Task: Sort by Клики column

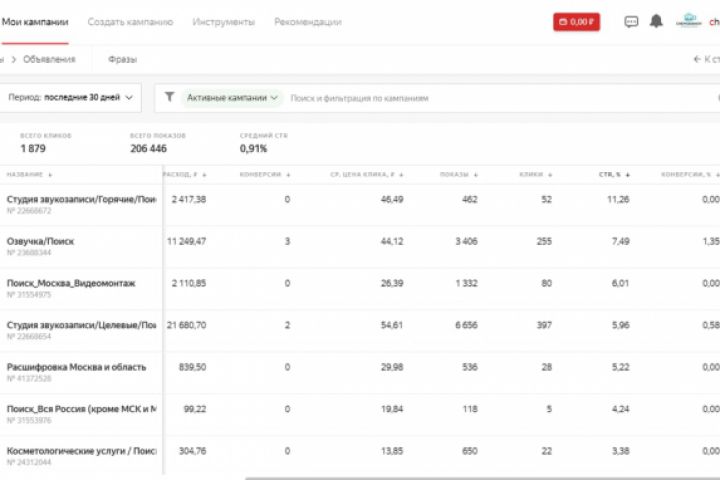Action: (536, 175)
